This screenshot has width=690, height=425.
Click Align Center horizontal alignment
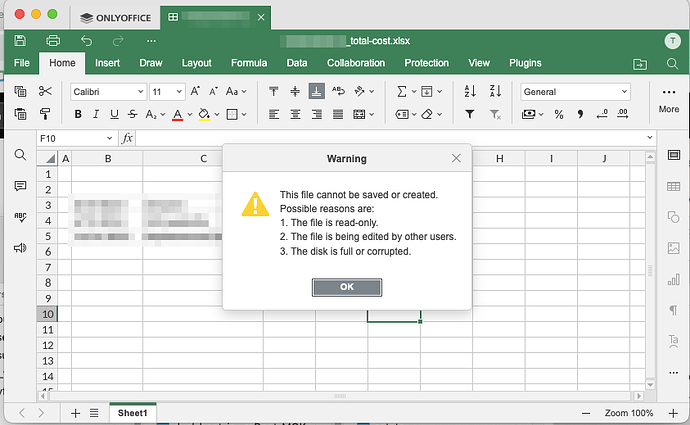[x=295, y=114]
